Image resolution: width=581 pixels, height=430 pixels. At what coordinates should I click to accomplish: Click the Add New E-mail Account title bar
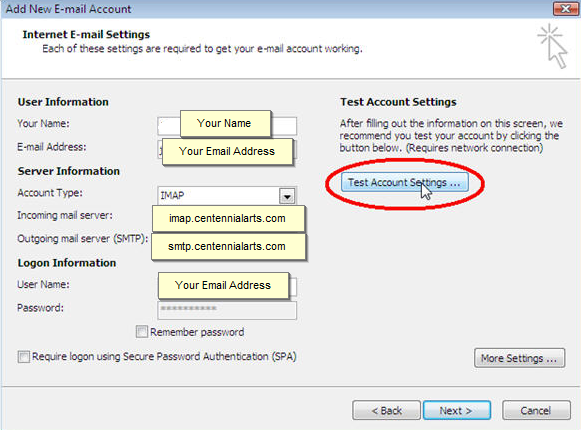(278, 9)
